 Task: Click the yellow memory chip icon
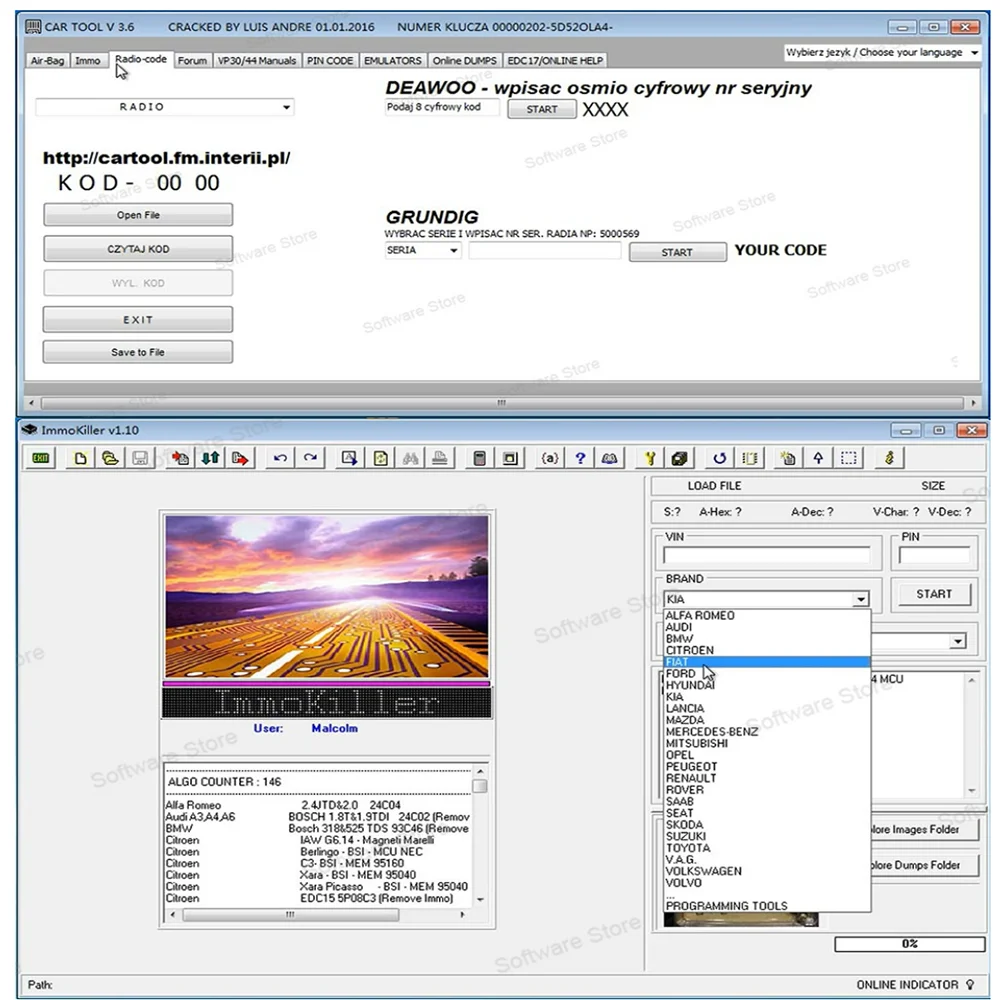[750, 458]
